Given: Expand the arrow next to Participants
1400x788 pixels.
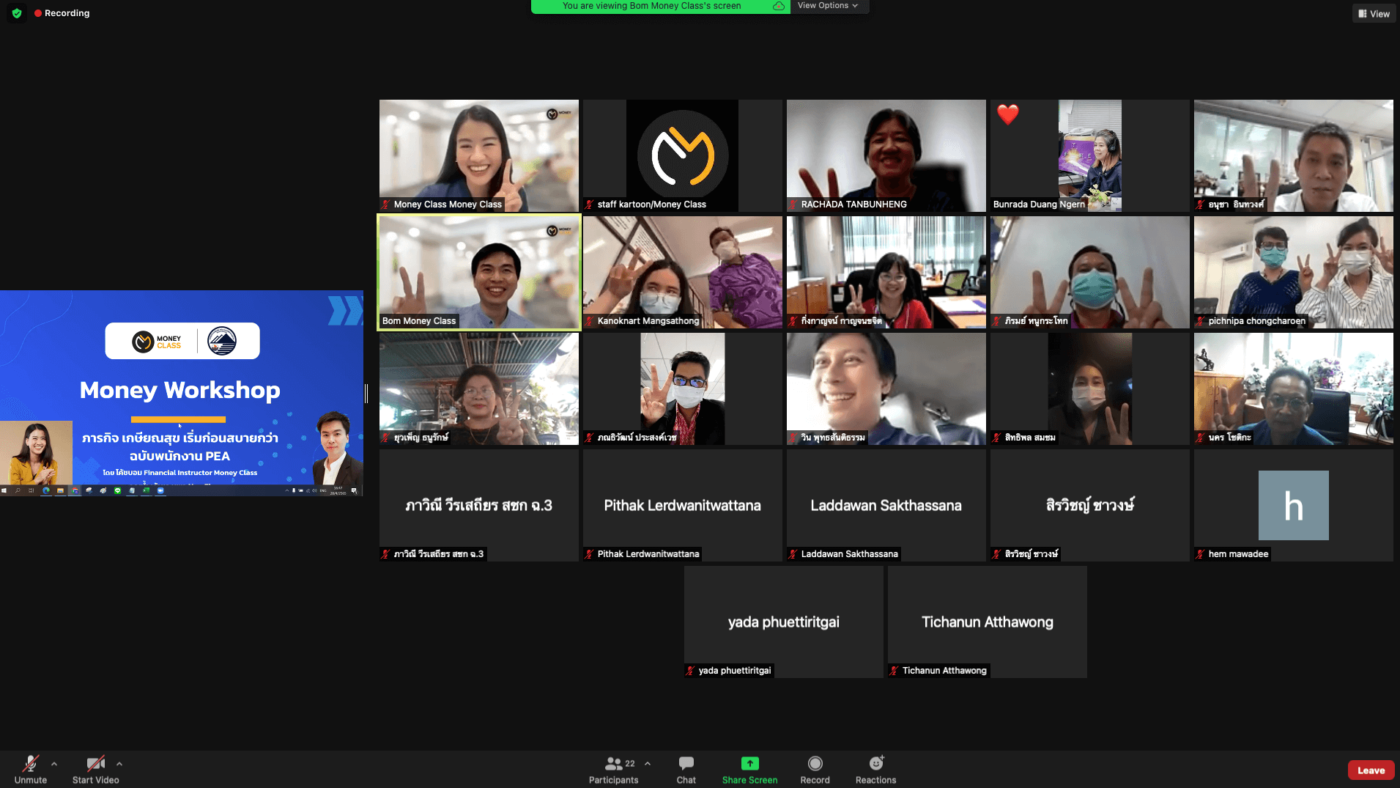Looking at the screenshot, I should 647,763.
